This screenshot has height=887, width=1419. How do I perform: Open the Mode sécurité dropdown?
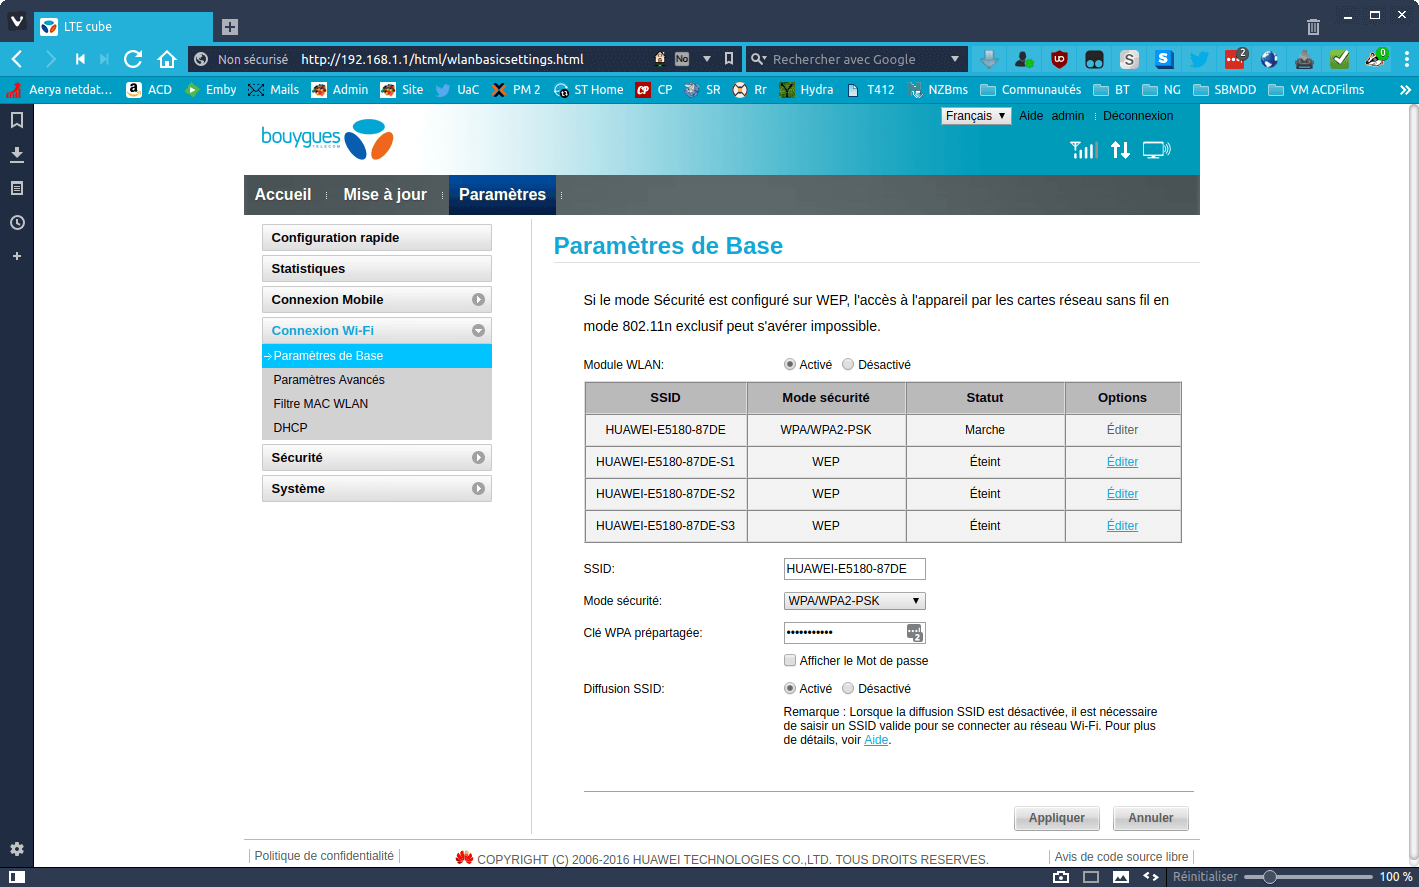(855, 601)
